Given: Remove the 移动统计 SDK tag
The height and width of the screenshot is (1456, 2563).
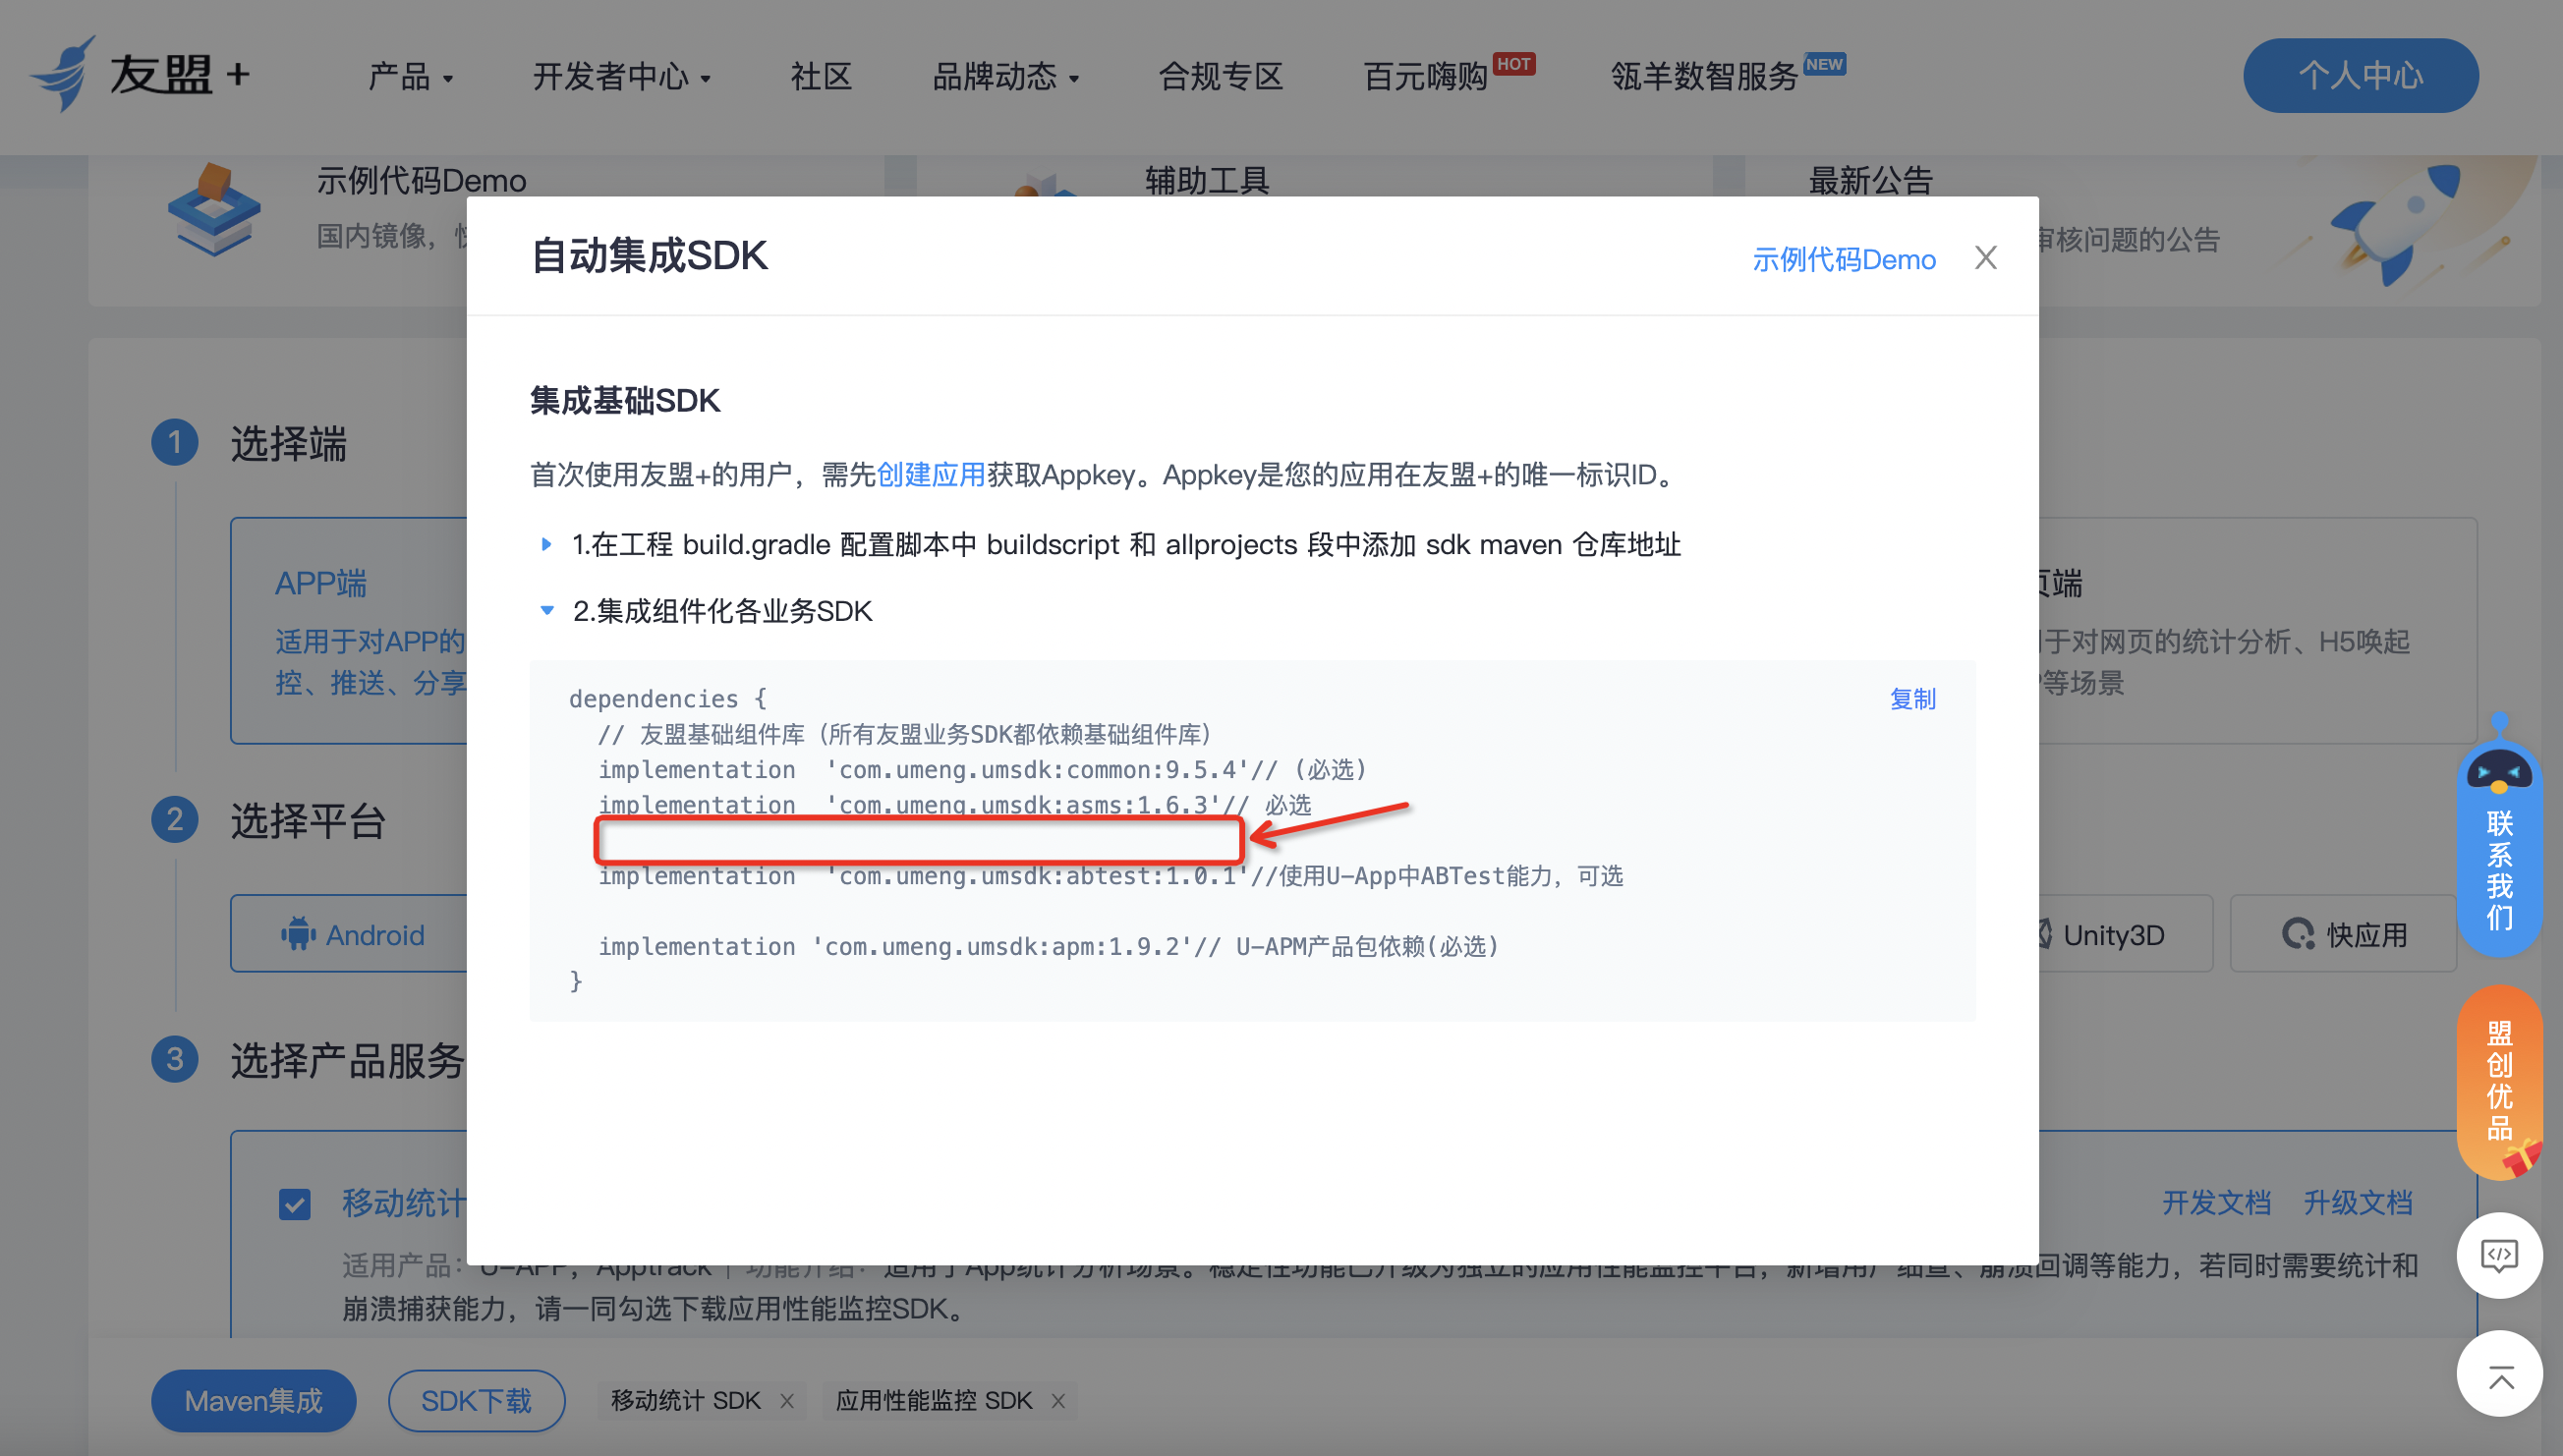Looking at the screenshot, I should pyautogui.click(x=787, y=1401).
